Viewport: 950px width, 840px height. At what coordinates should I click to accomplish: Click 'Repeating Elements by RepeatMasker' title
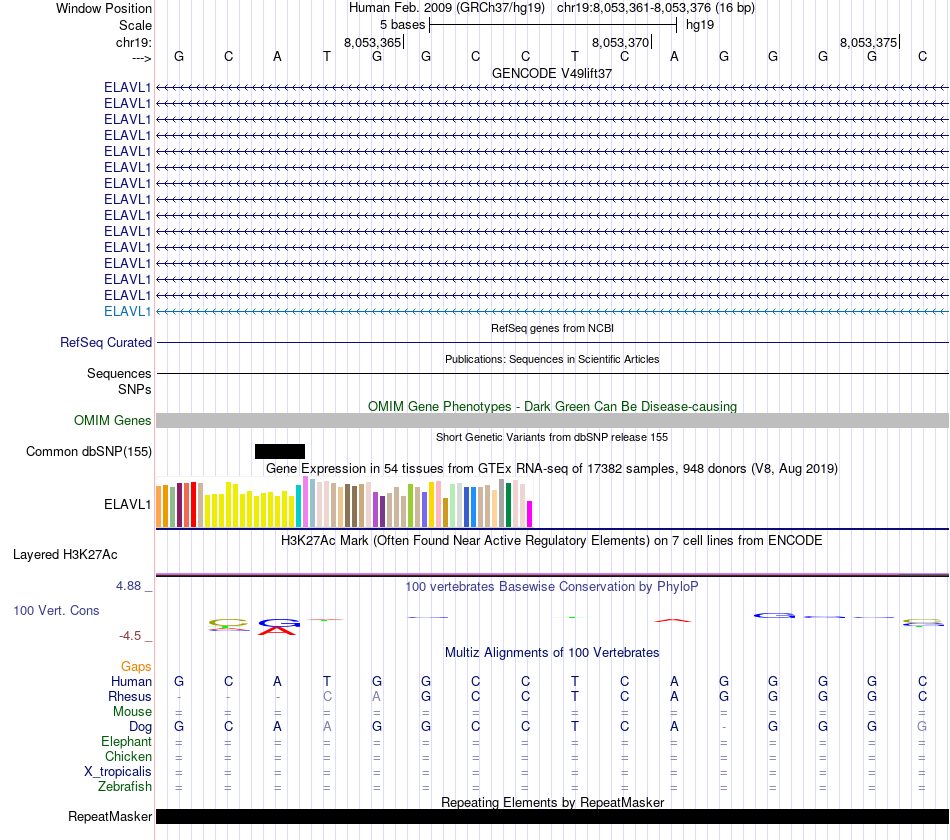point(552,802)
